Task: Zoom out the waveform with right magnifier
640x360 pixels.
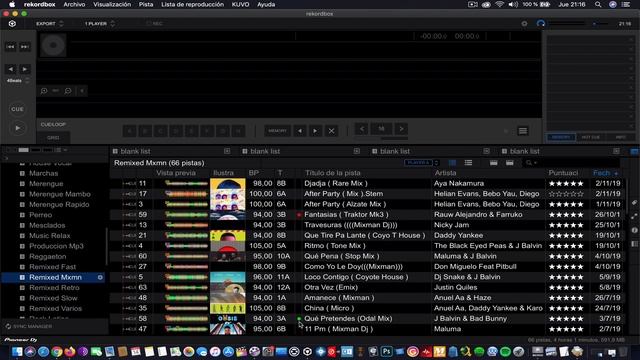Action: (68, 91)
